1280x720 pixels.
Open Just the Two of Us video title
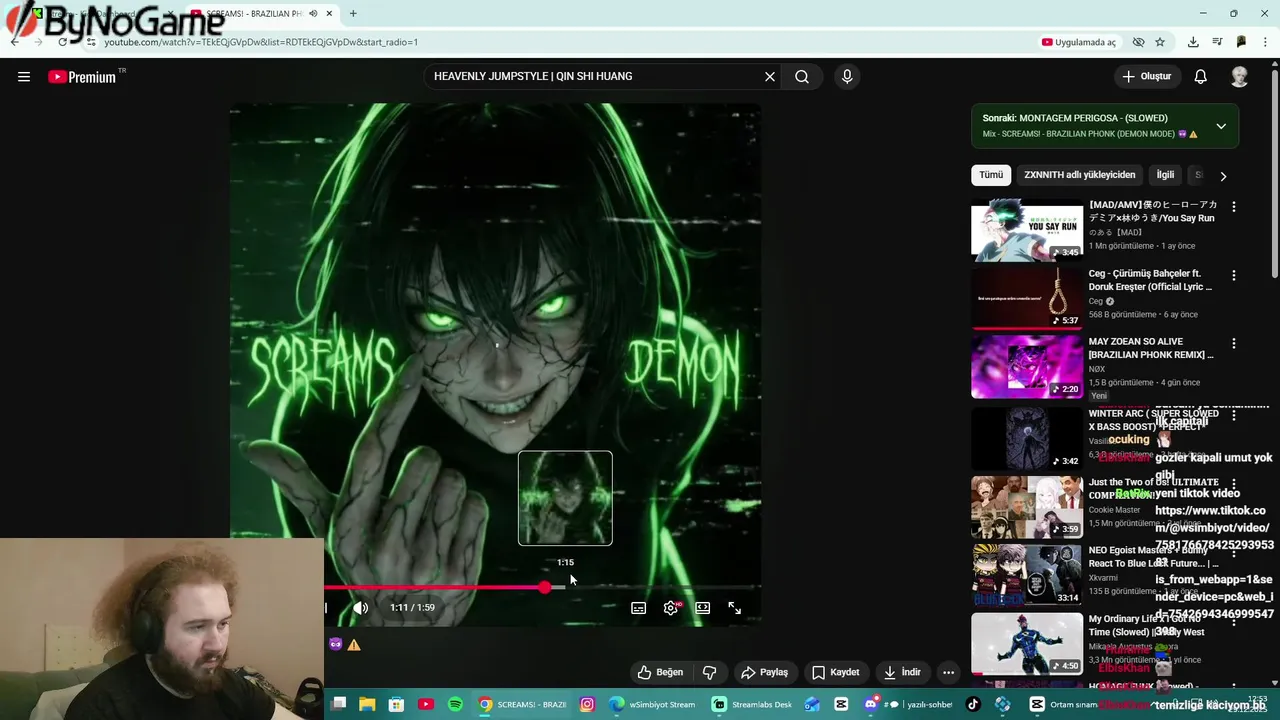(1153, 488)
